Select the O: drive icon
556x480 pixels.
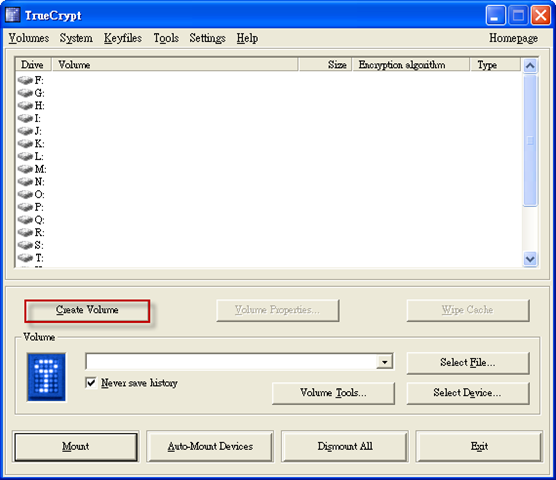(x=25, y=194)
